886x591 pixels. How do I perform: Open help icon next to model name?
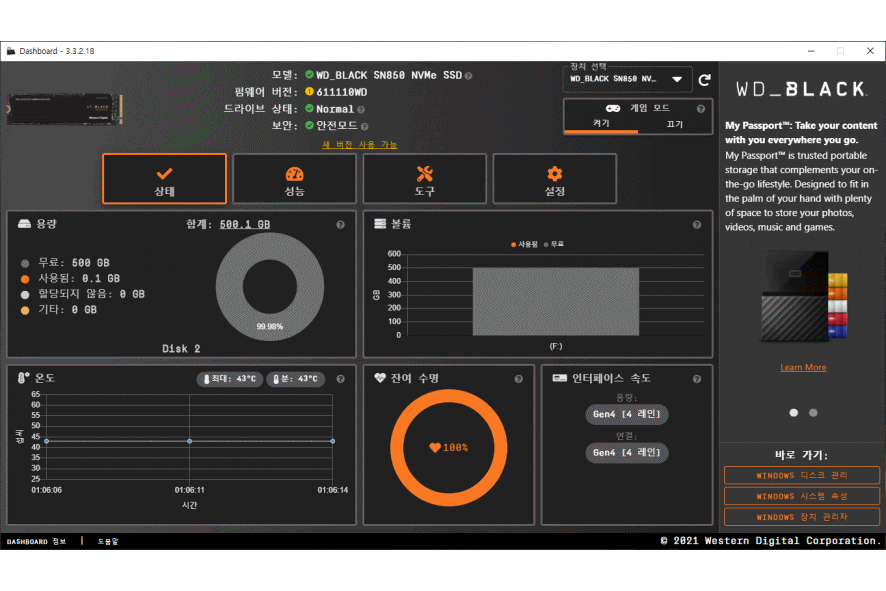[x=468, y=76]
